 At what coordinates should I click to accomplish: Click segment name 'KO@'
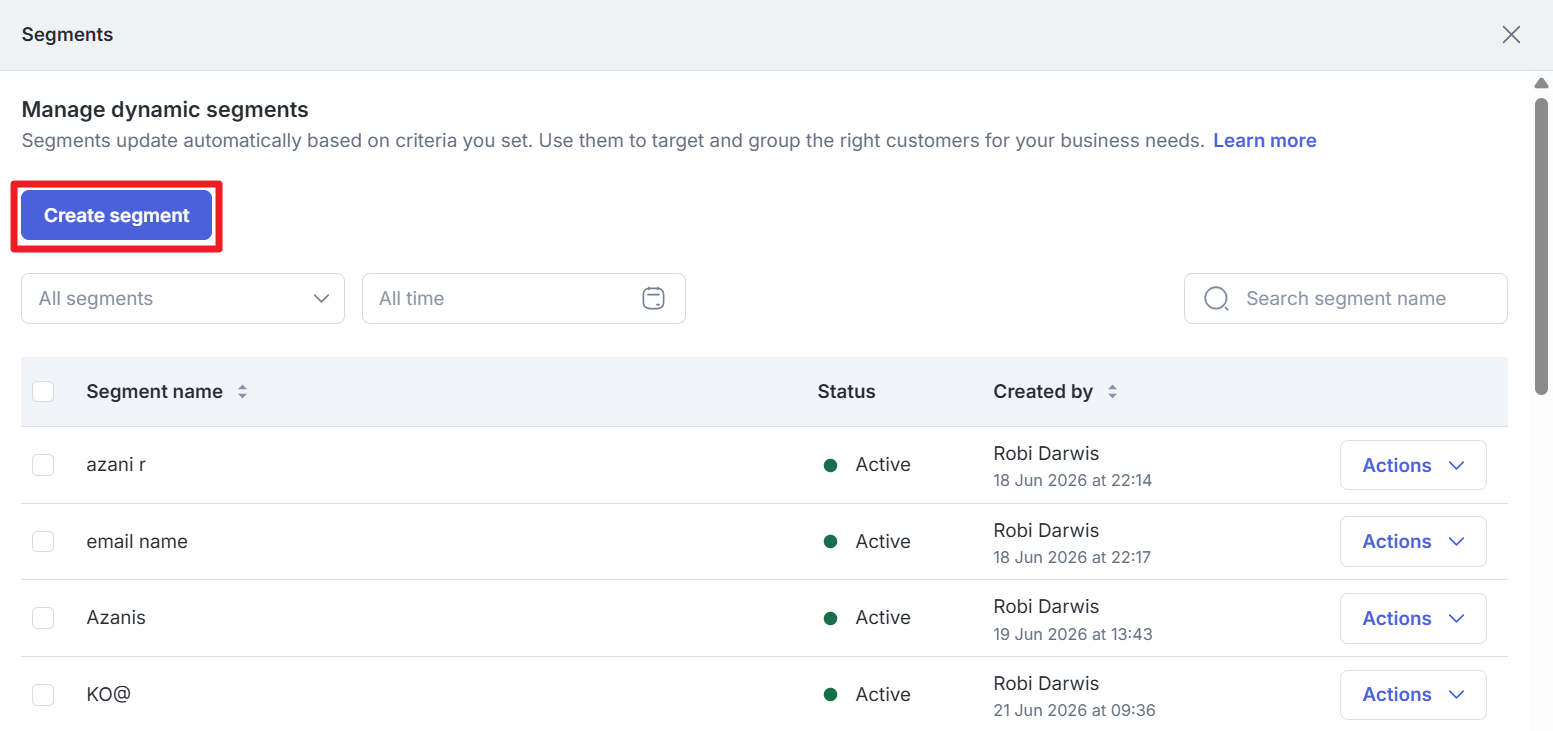click(x=109, y=694)
